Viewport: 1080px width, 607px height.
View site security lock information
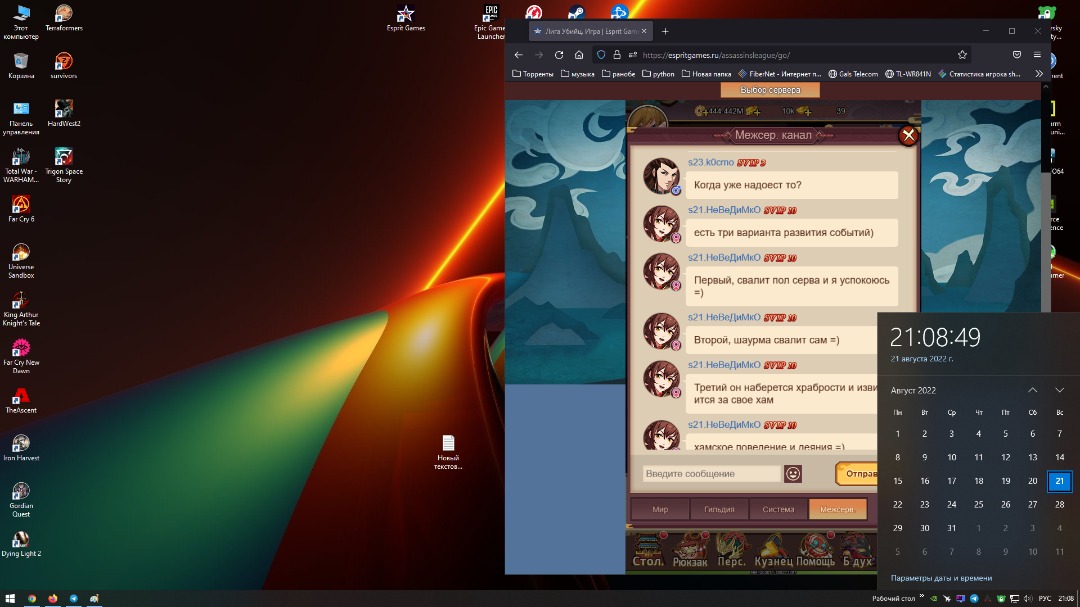pos(617,55)
